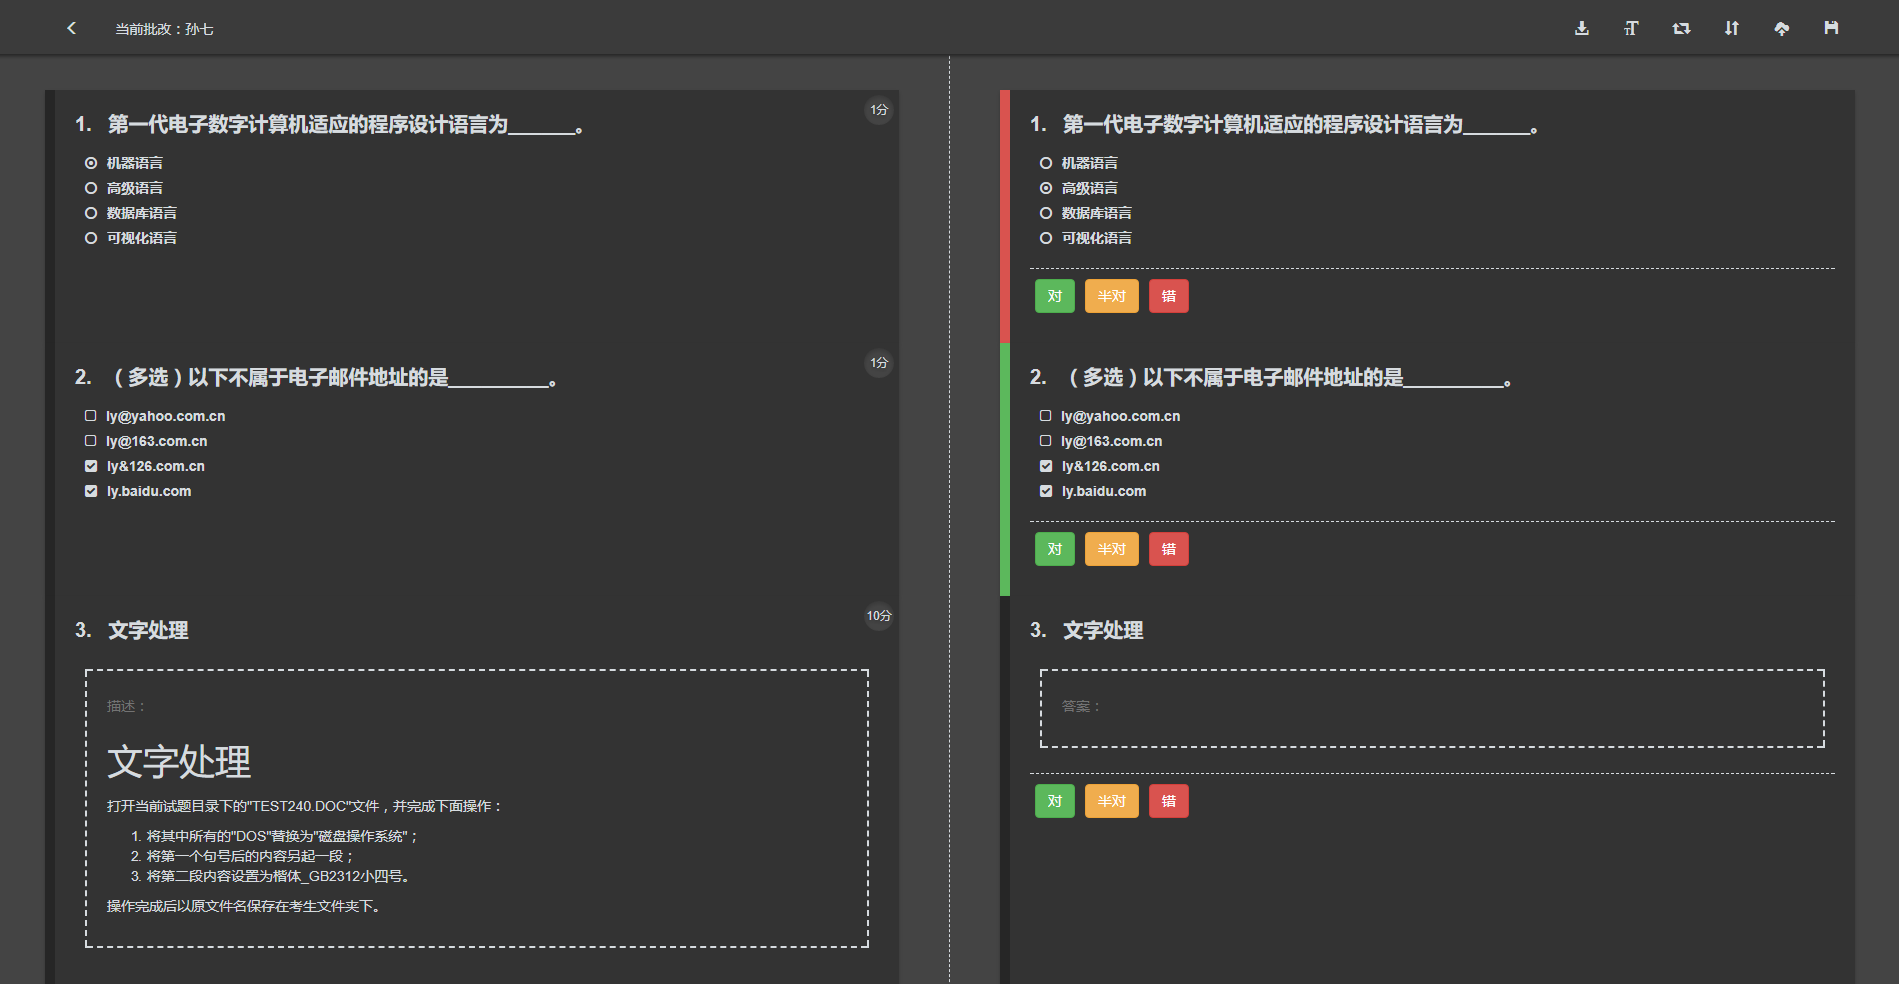The height and width of the screenshot is (984, 1899).
Task: Click the text size icon
Action: 1631,28
